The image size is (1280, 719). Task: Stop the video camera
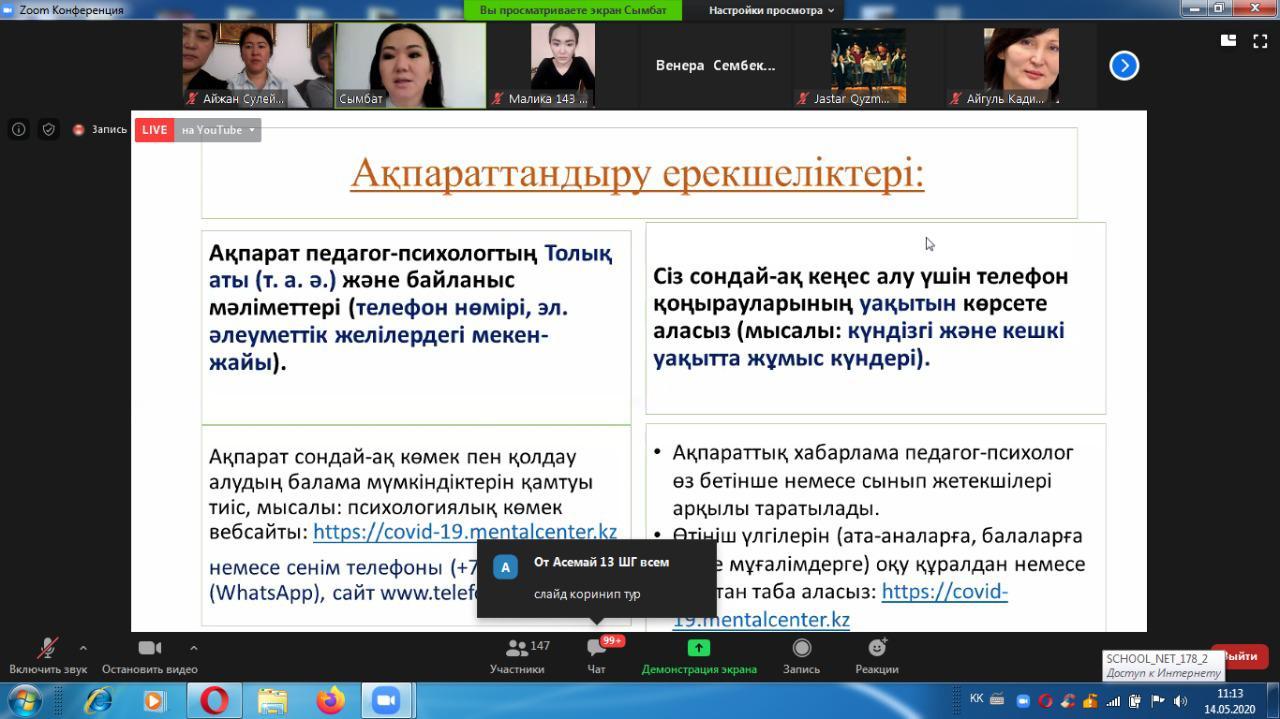[x=150, y=648]
